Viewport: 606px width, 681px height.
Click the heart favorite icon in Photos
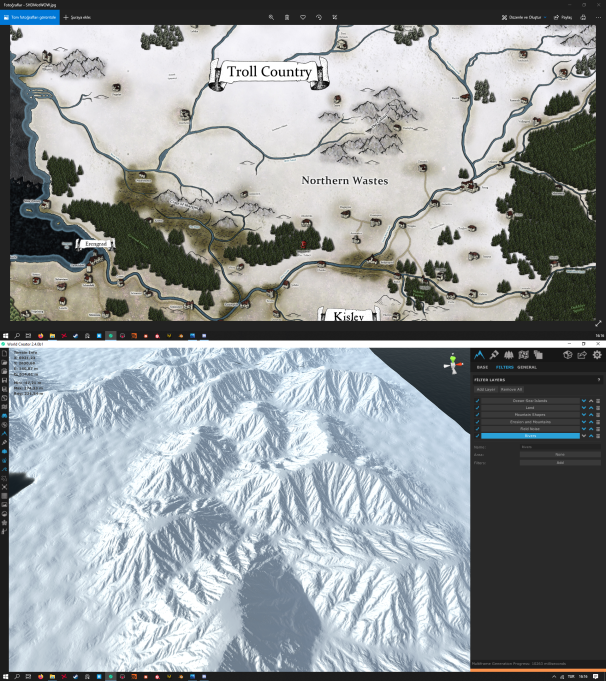[x=303, y=17]
